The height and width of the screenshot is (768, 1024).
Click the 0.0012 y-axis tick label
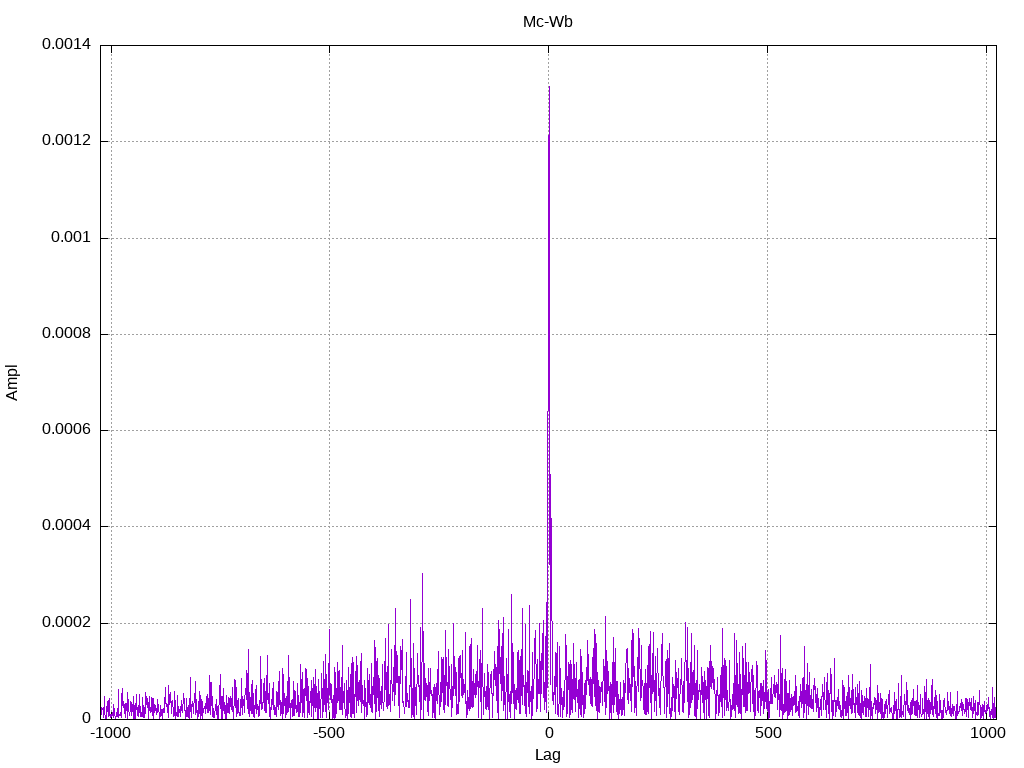click(x=67, y=140)
